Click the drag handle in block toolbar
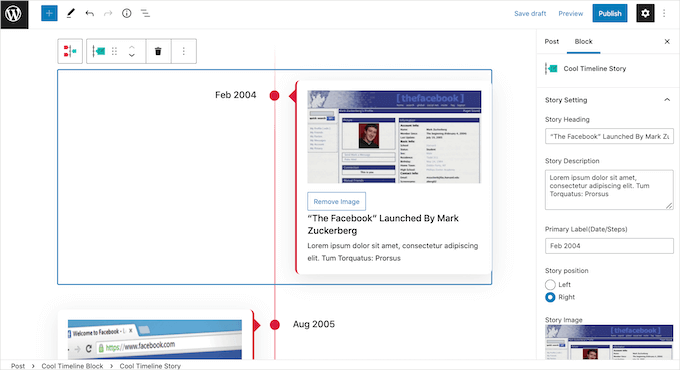The image size is (680, 370). (114, 51)
